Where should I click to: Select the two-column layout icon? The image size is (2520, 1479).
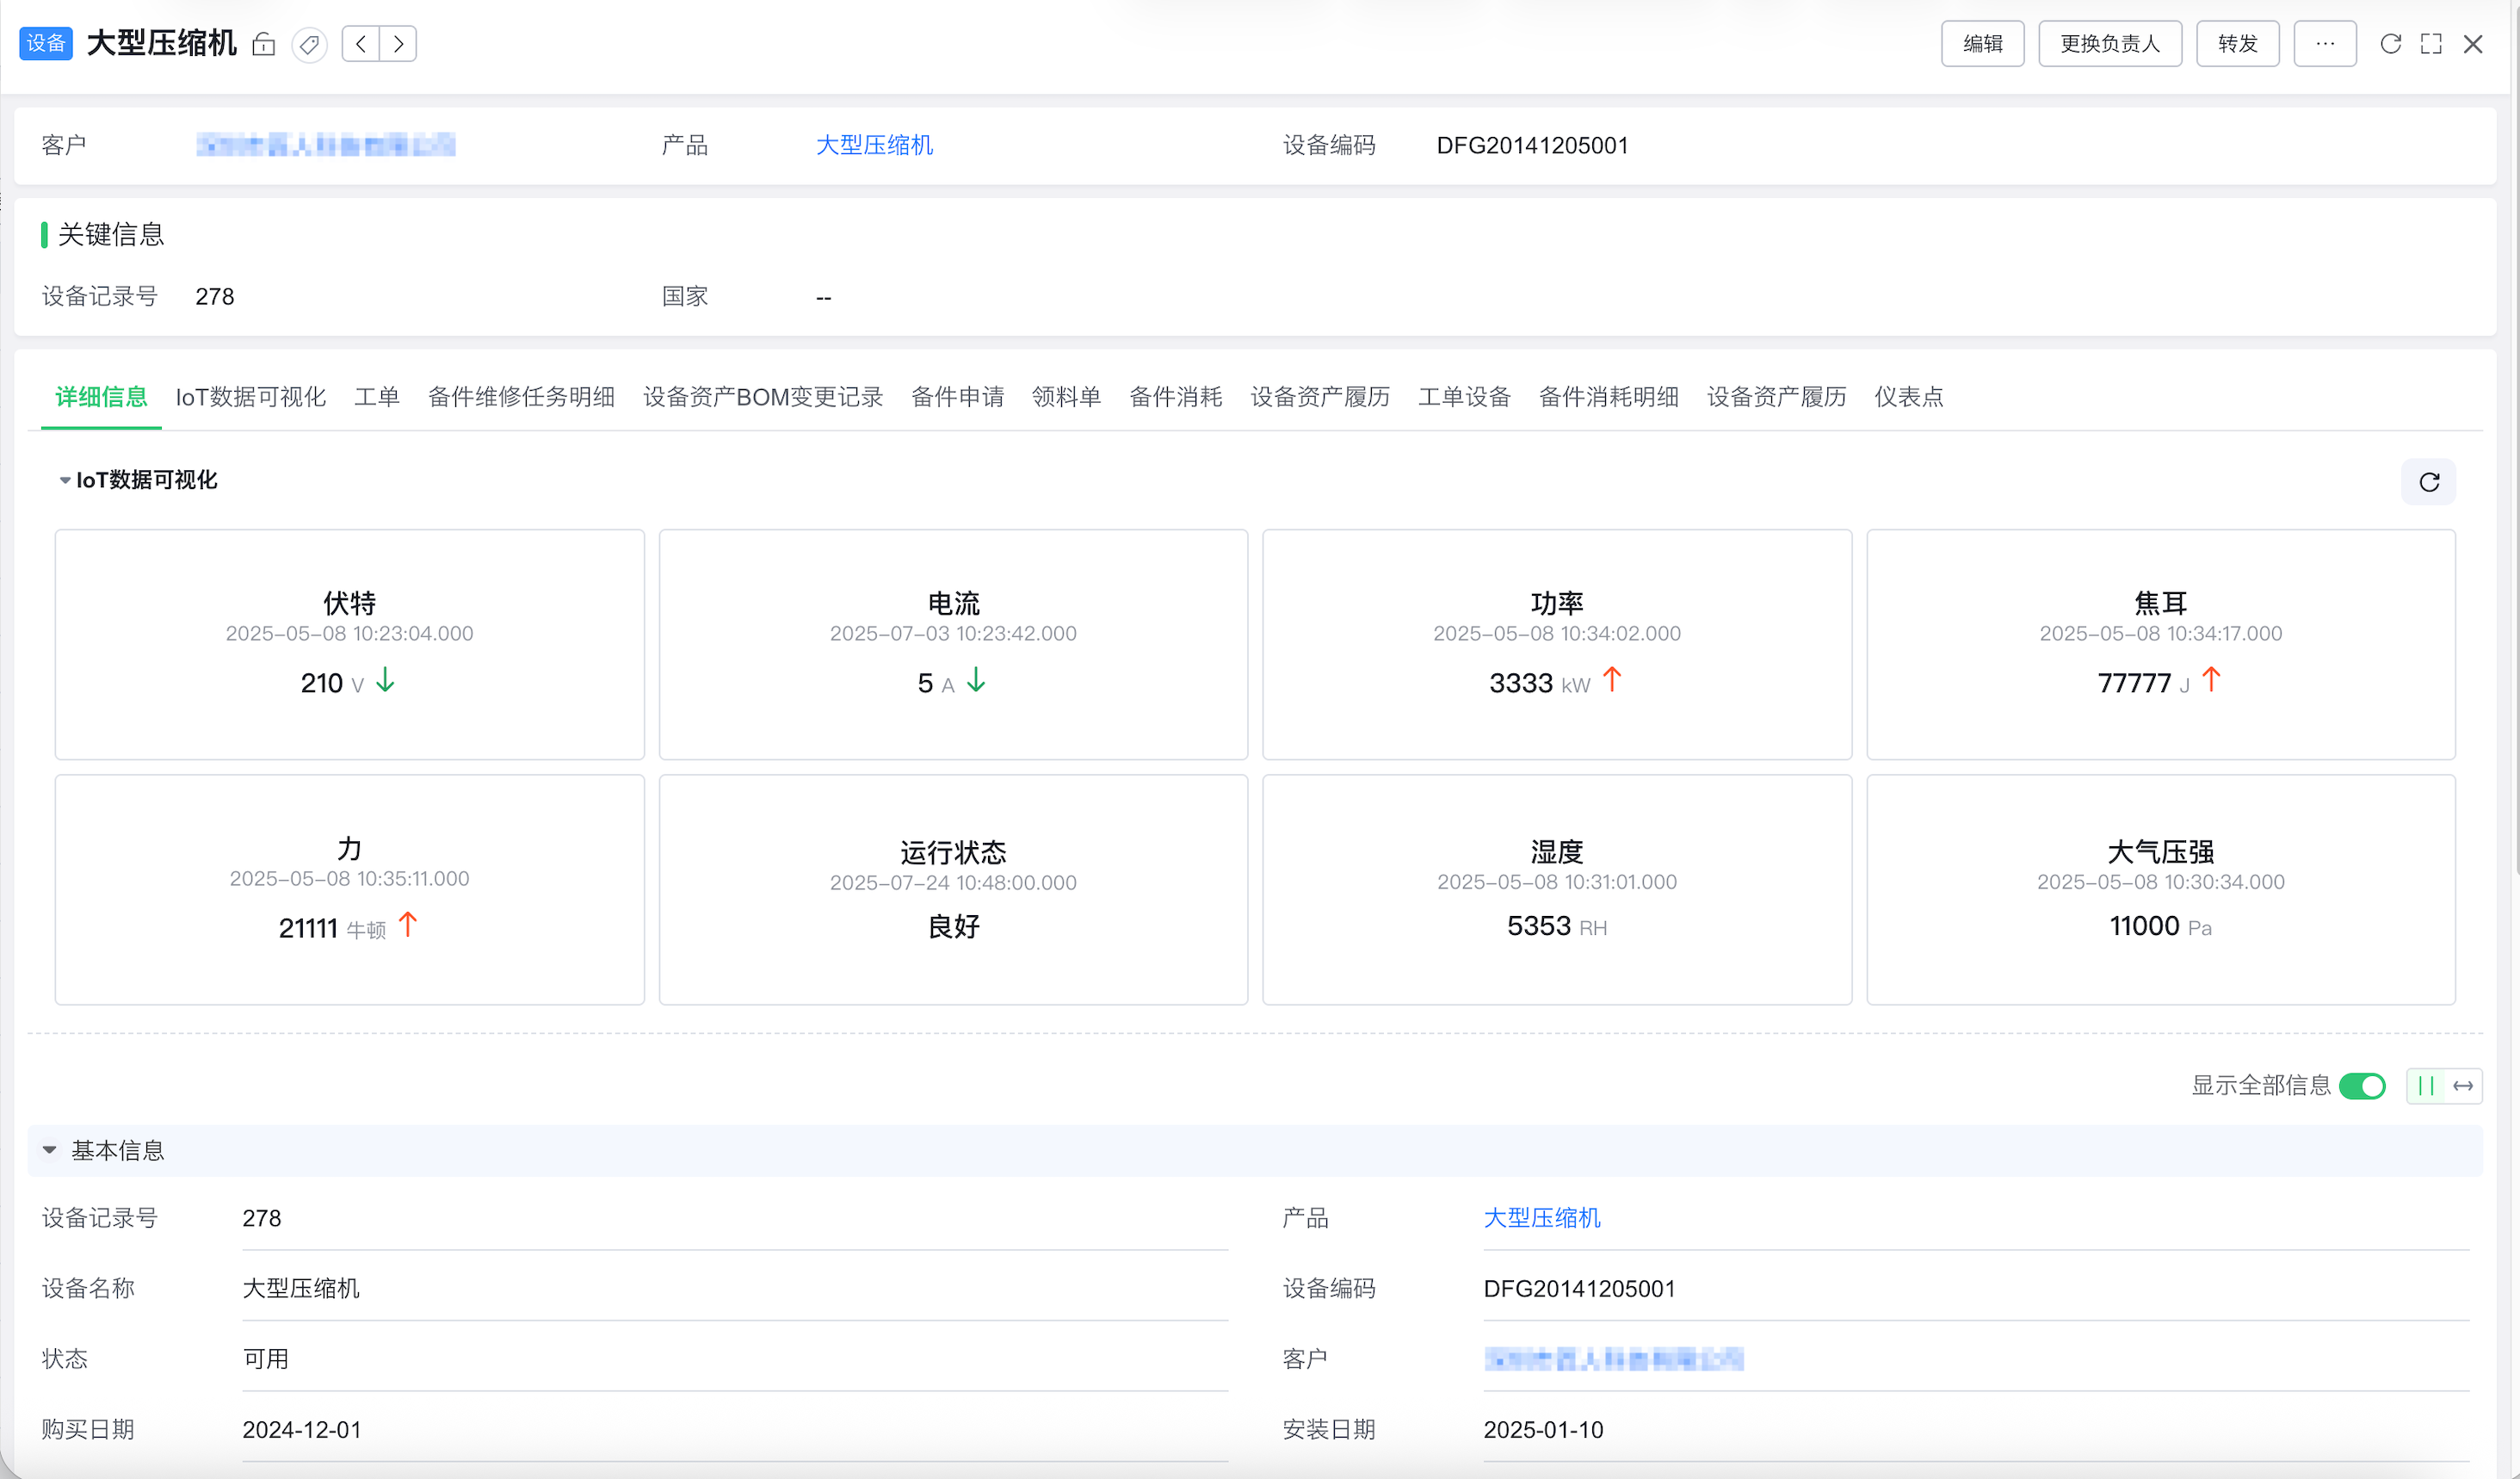pyautogui.click(x=2426, y=1086)
